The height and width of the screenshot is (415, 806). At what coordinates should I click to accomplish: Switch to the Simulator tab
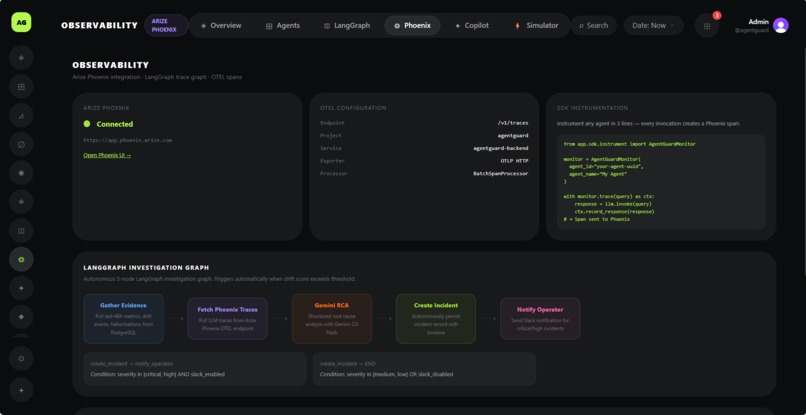537,26
